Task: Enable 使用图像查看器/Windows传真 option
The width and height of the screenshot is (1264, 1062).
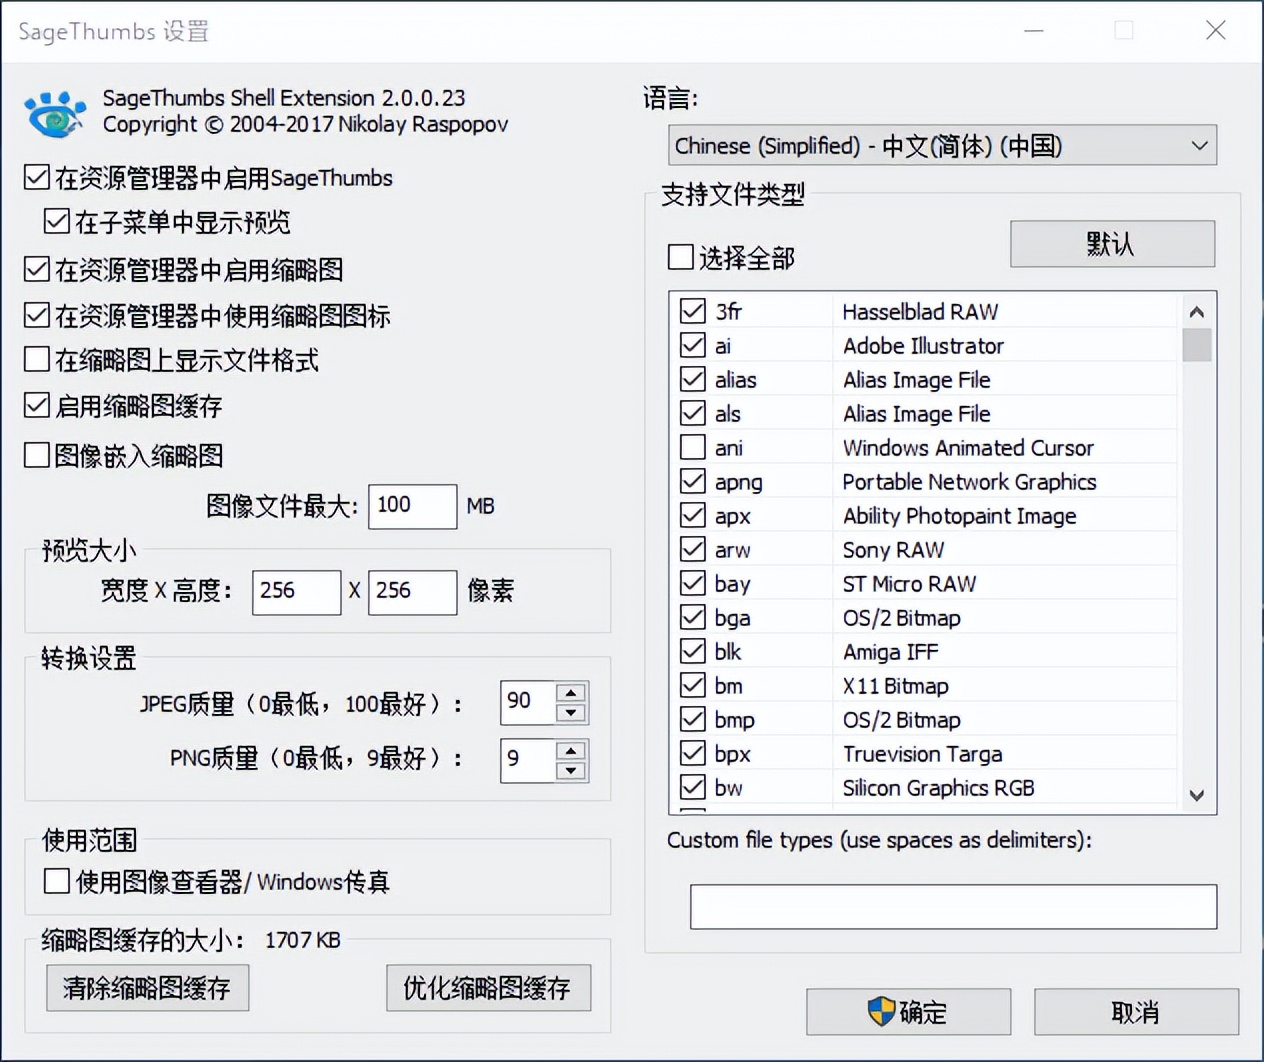Action: [x=56, y=881]
